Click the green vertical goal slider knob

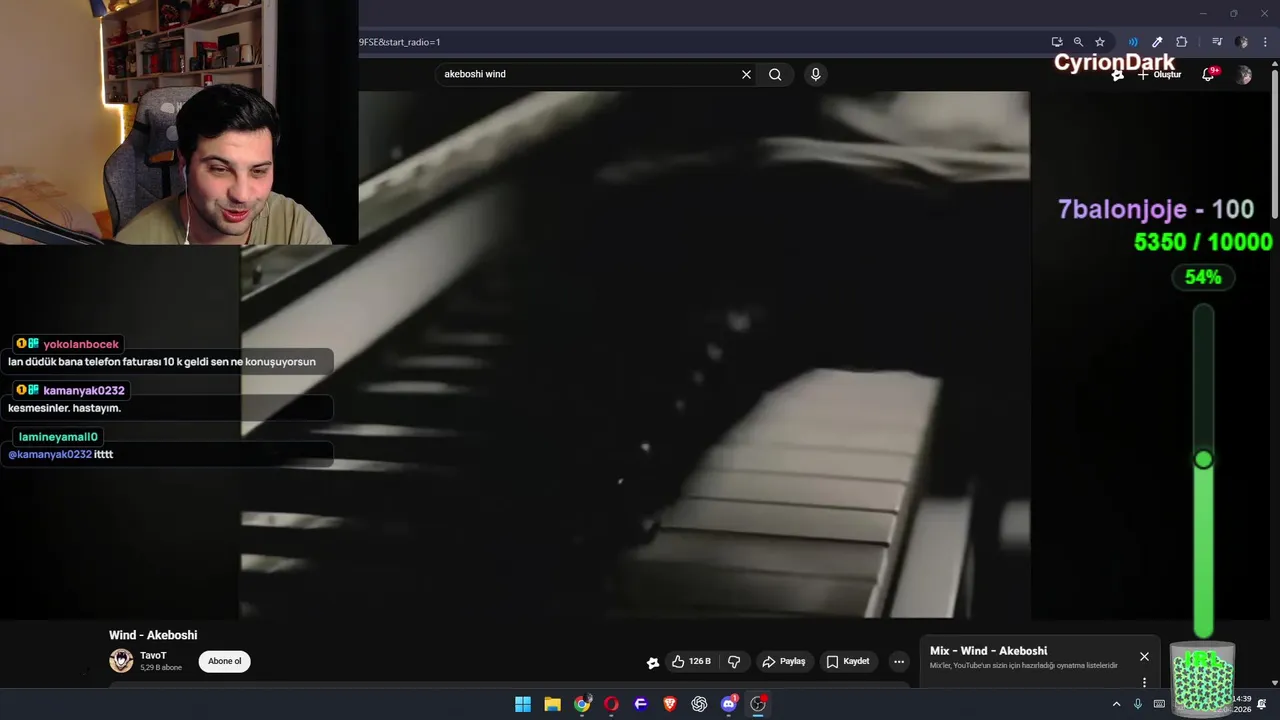click(x=1203, y=459)
